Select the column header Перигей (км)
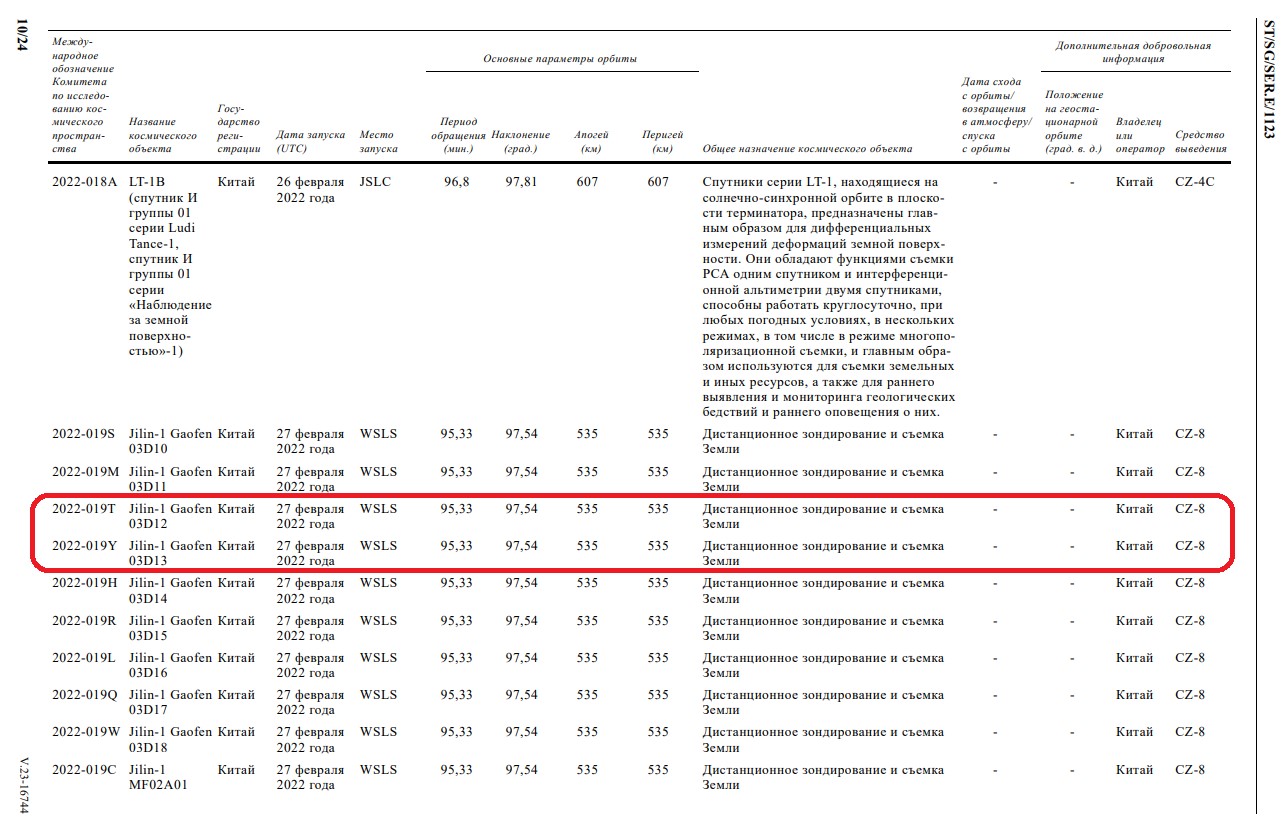1283x824 pixels. pyautogui.click(x=662, y=141)
